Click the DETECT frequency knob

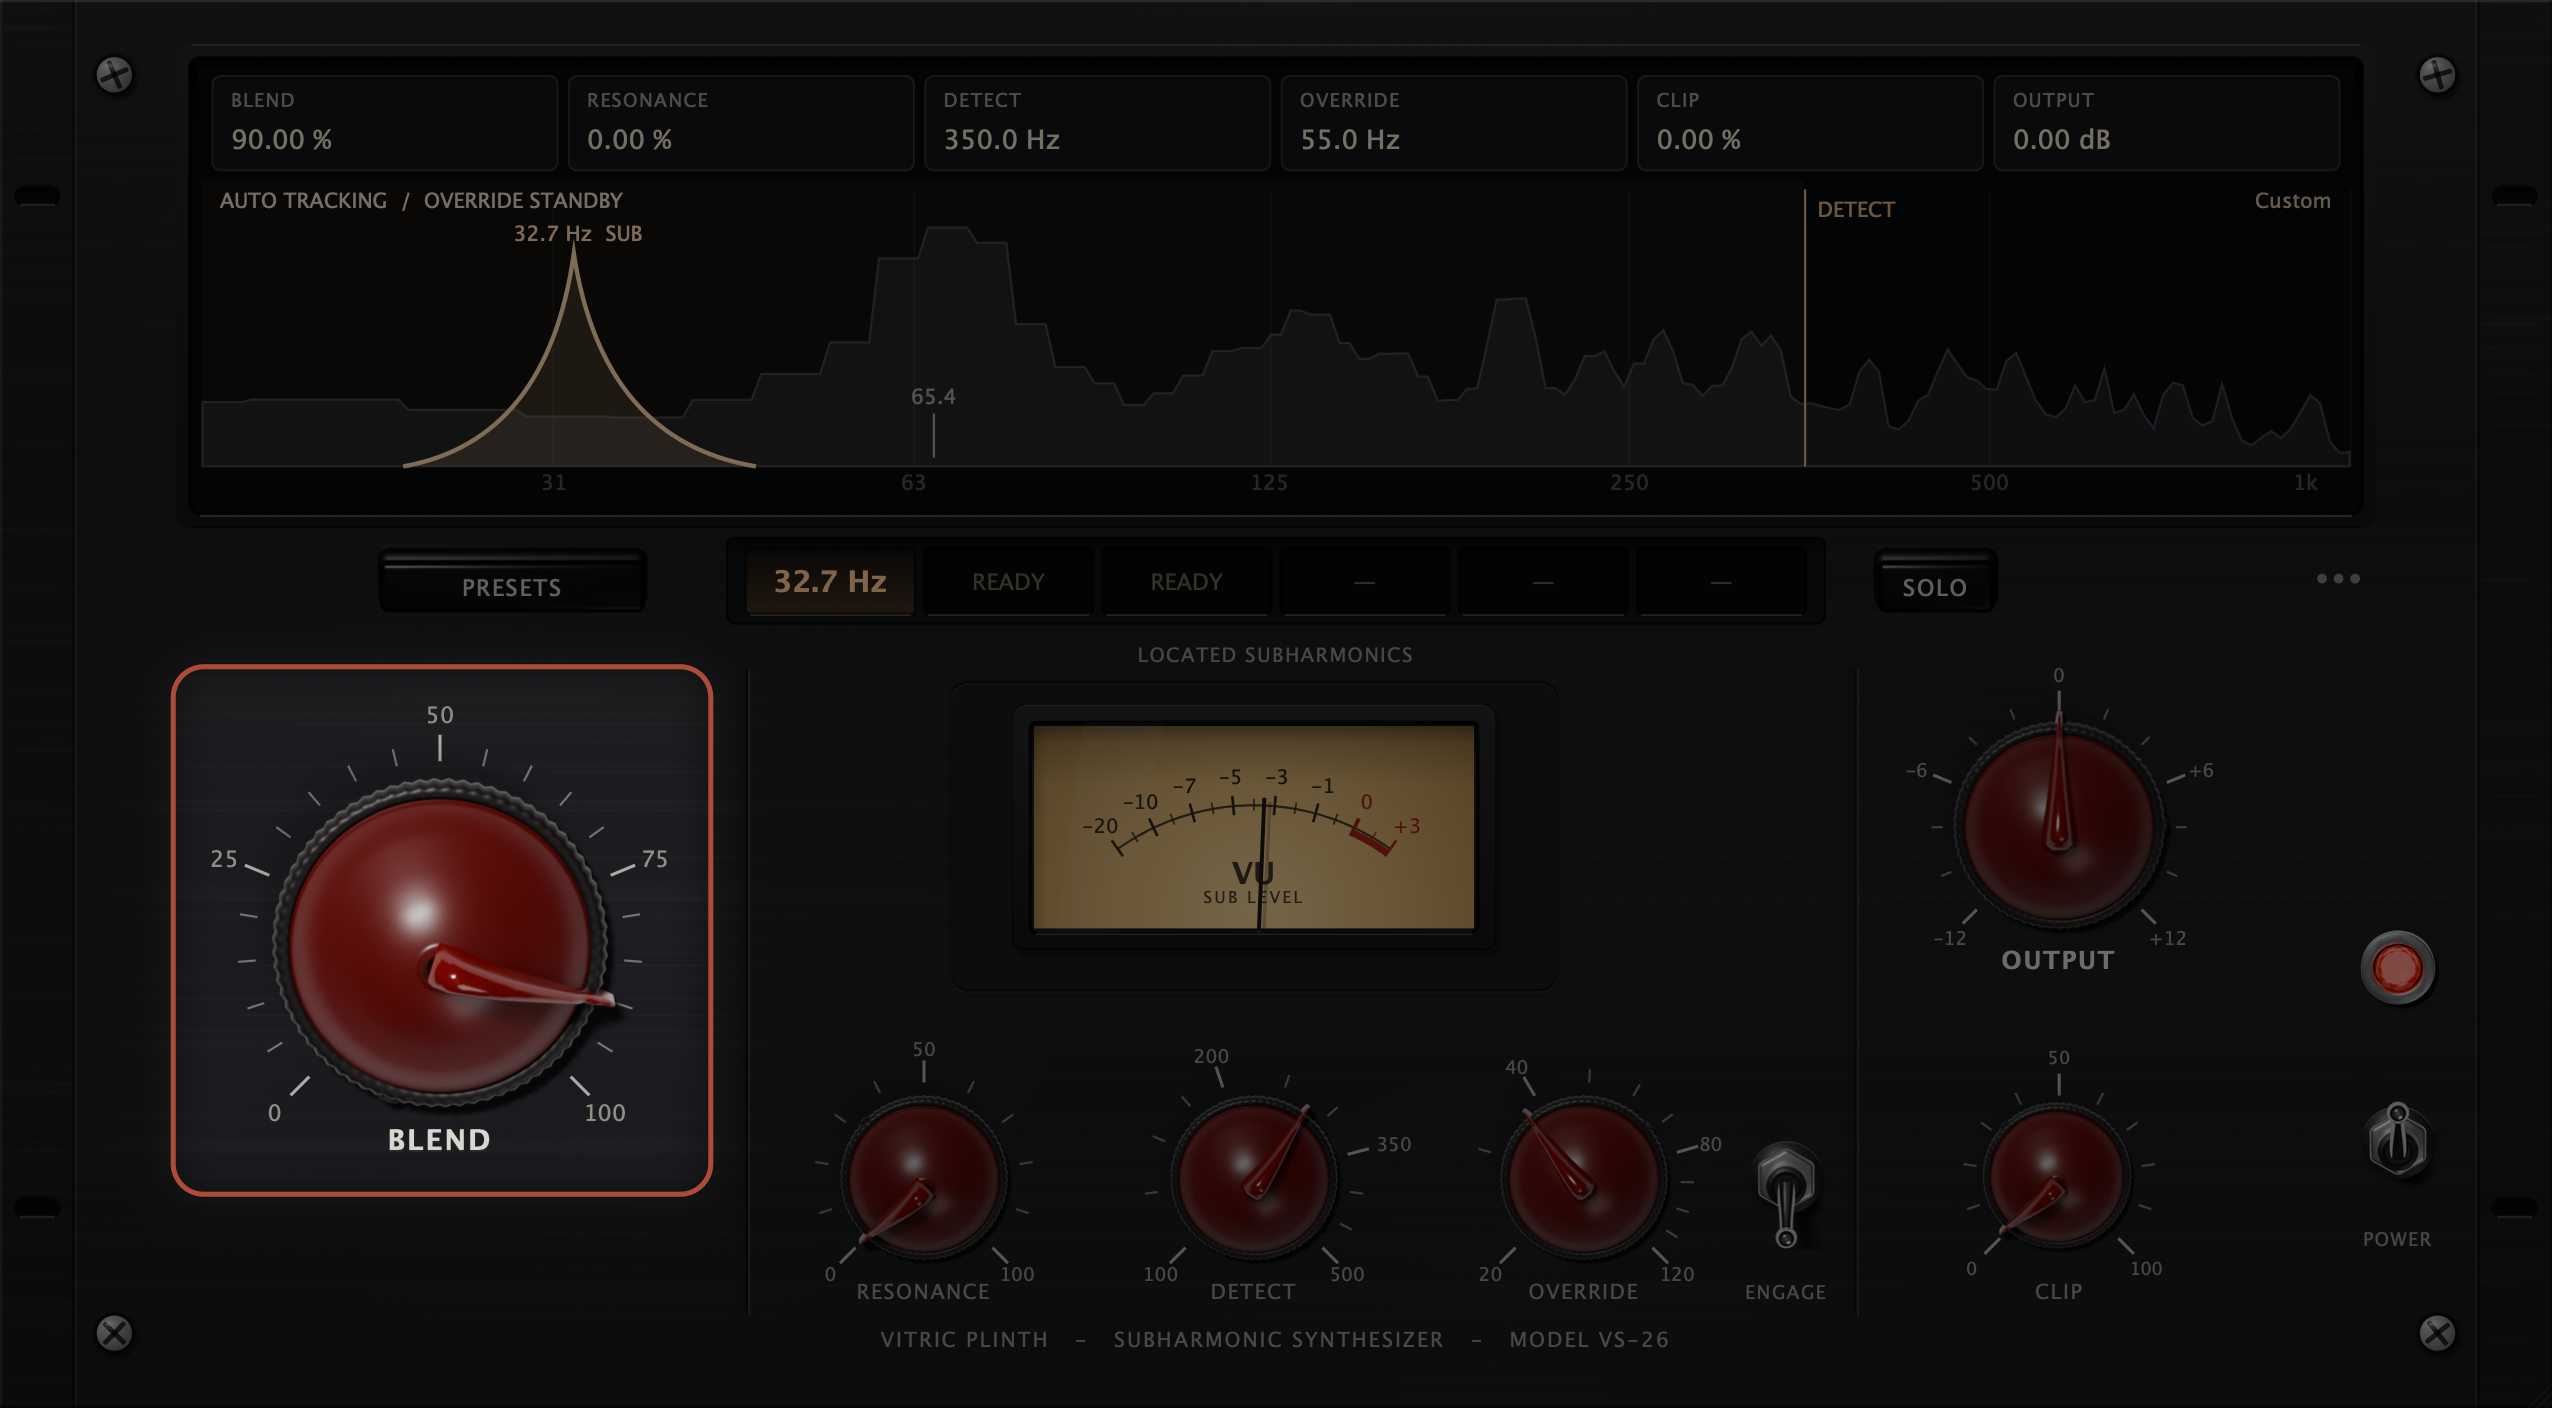point(1253,1178)
